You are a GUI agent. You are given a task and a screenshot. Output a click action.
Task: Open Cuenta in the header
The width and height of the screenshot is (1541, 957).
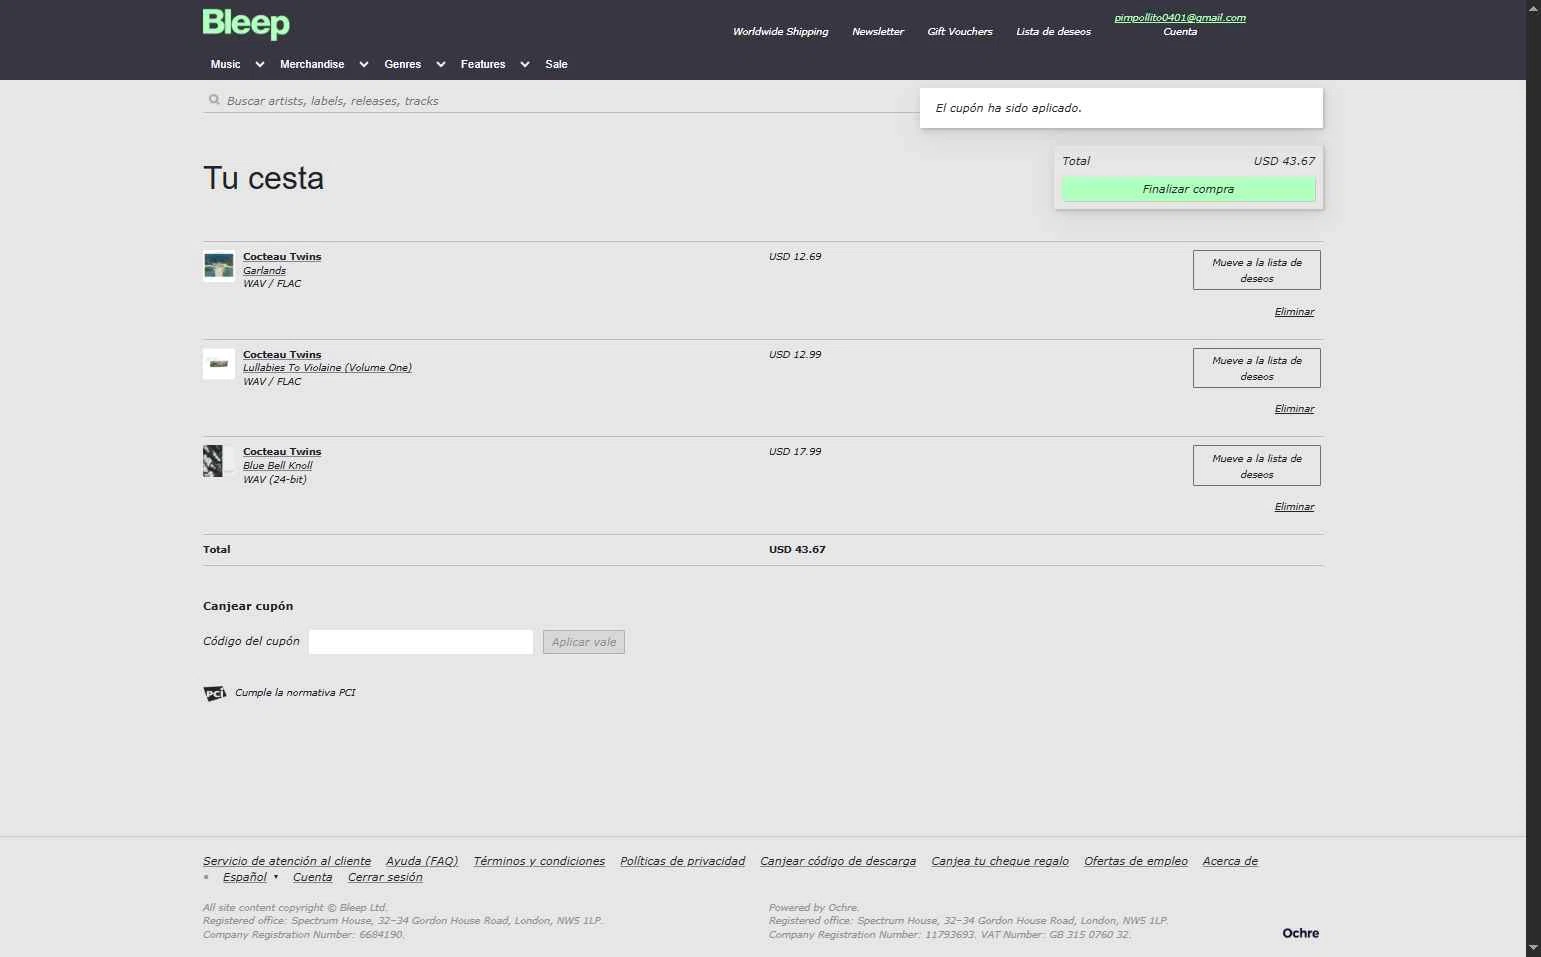click(1180, 32)
